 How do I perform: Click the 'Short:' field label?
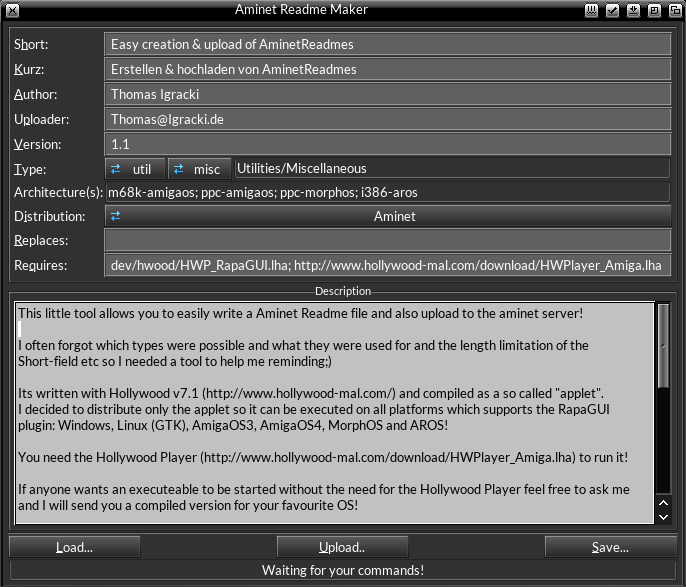point(31,44)
